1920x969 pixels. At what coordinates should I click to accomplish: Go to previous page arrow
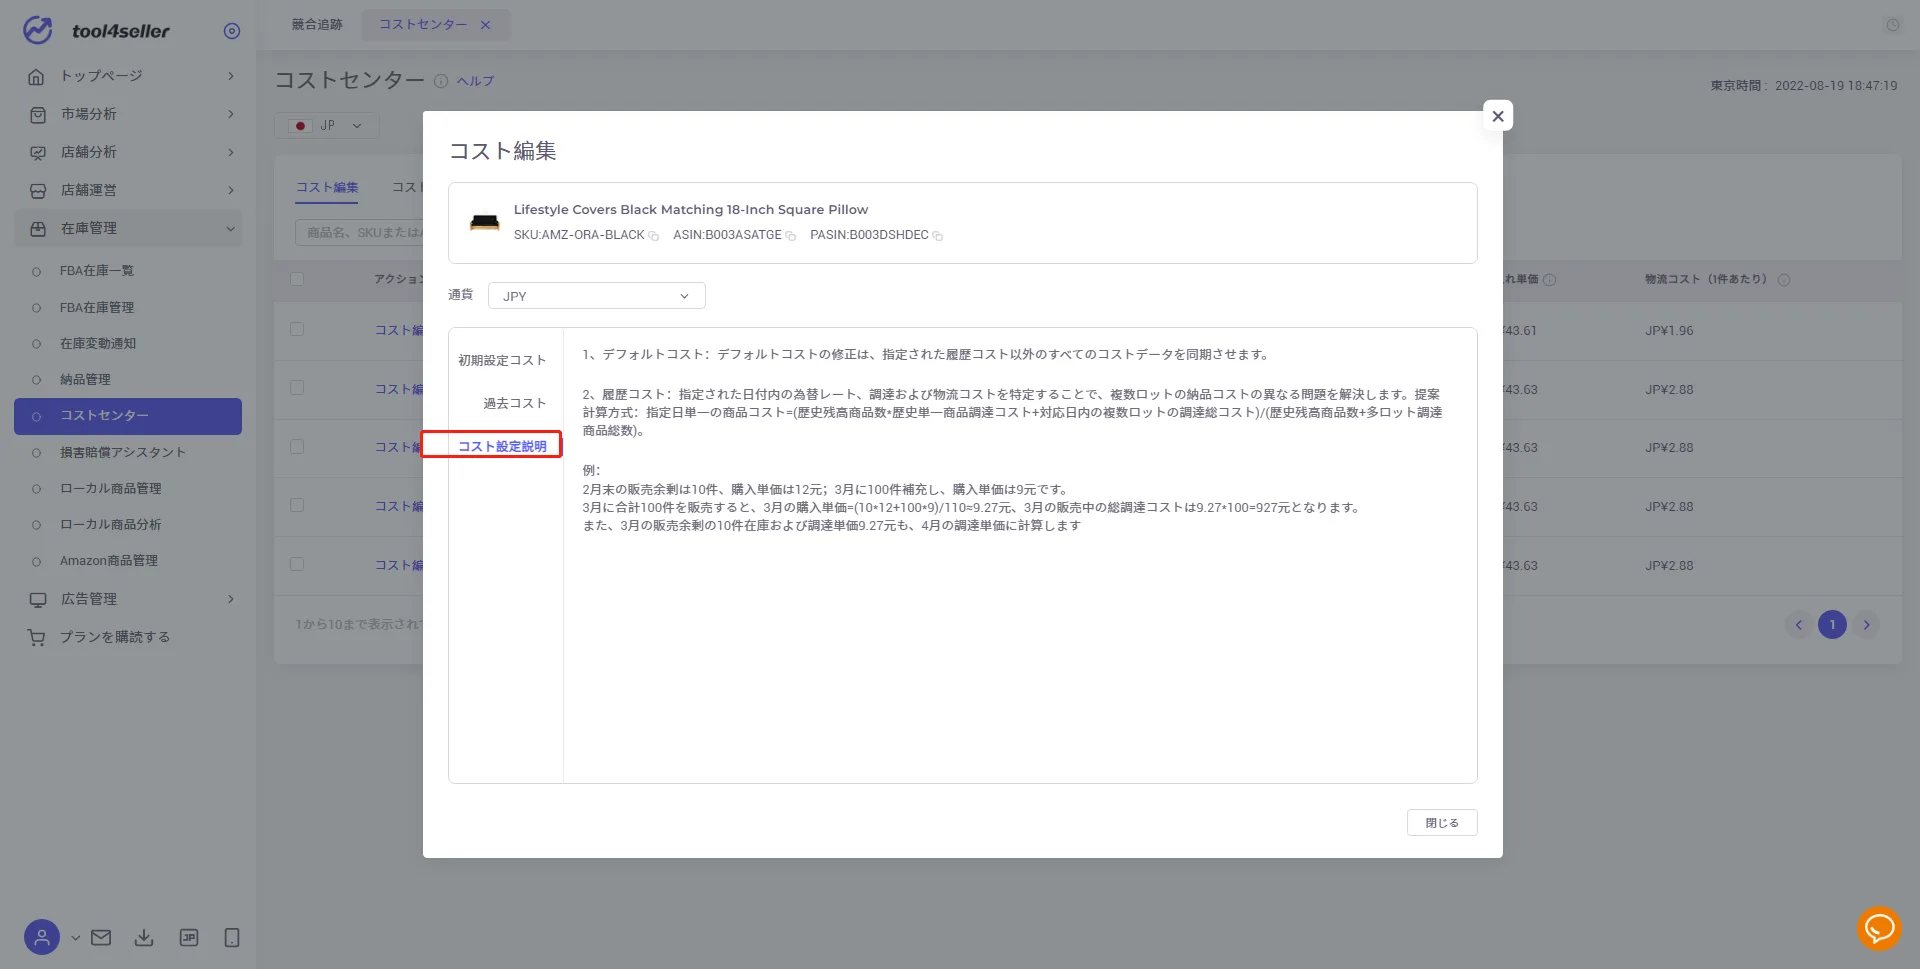(1798, 625)
